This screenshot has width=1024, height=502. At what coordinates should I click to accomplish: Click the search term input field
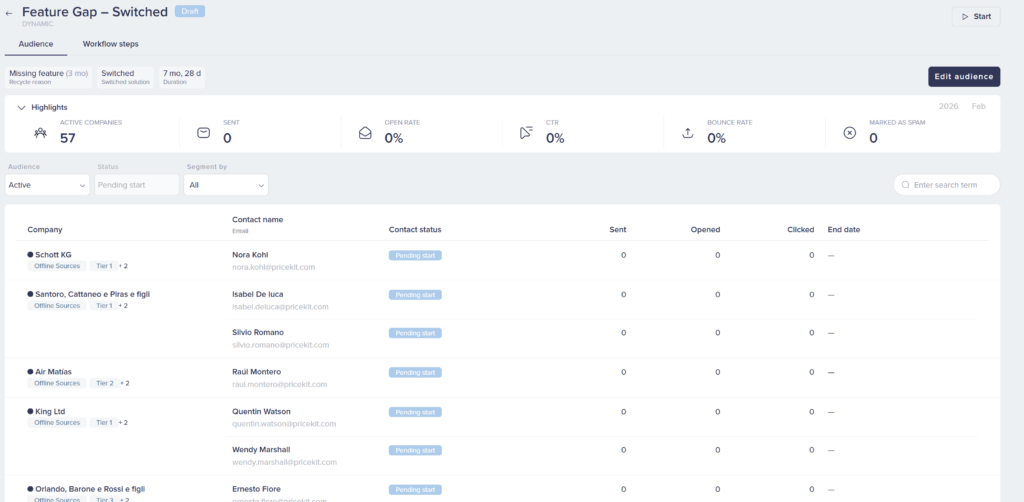(x=953, y=185)
